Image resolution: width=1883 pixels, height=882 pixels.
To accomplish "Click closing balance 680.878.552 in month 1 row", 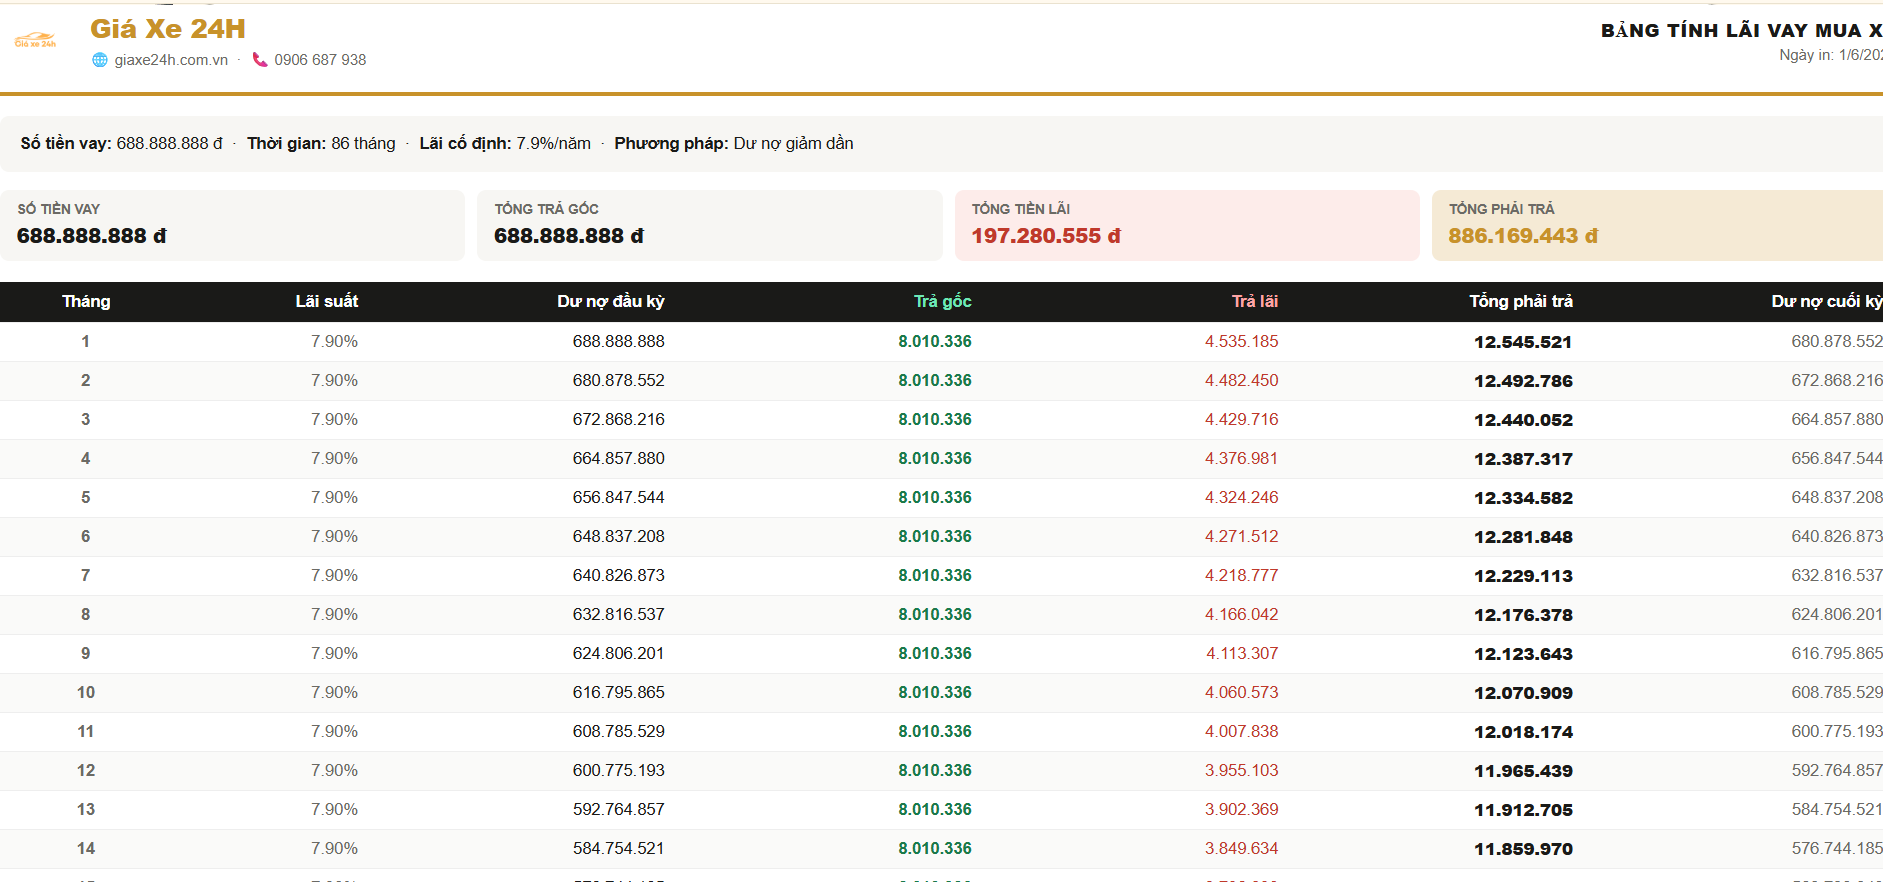I will (1837, 341).
